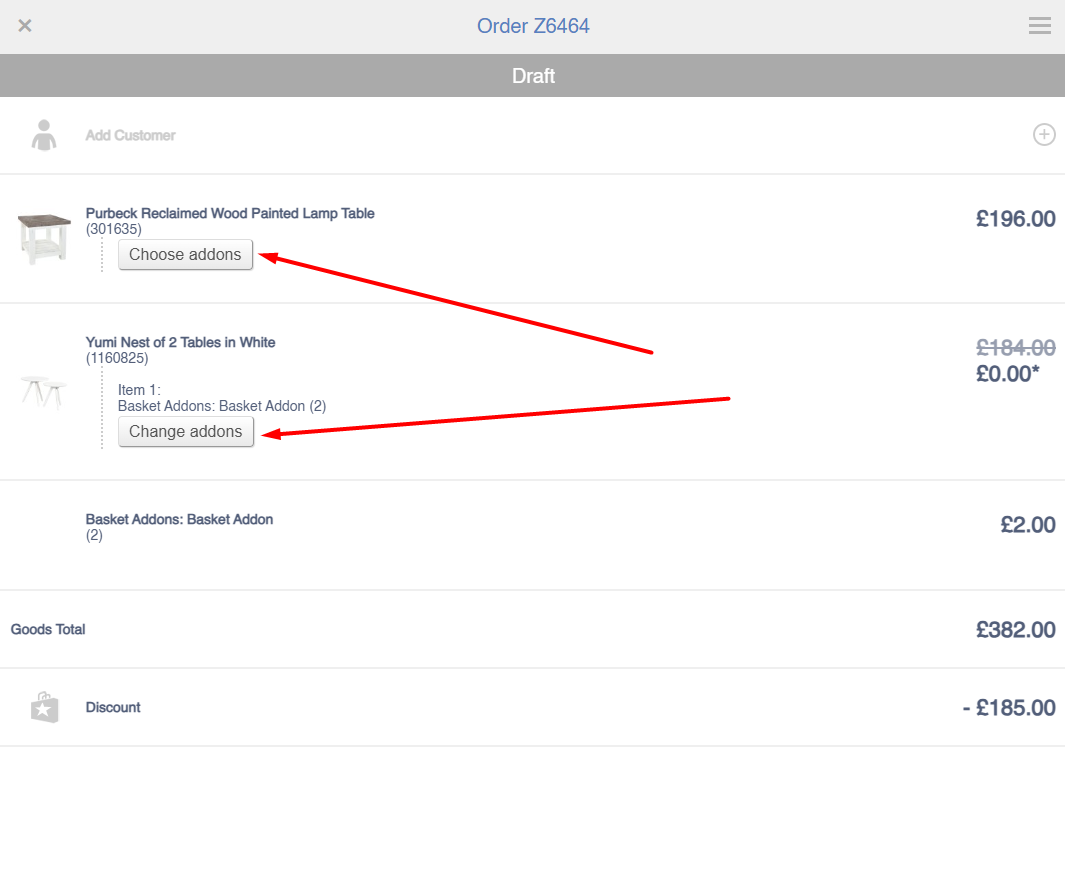
Task: Select Yumi Nest of 2 Tables name
Action: [x=180, y=342]
